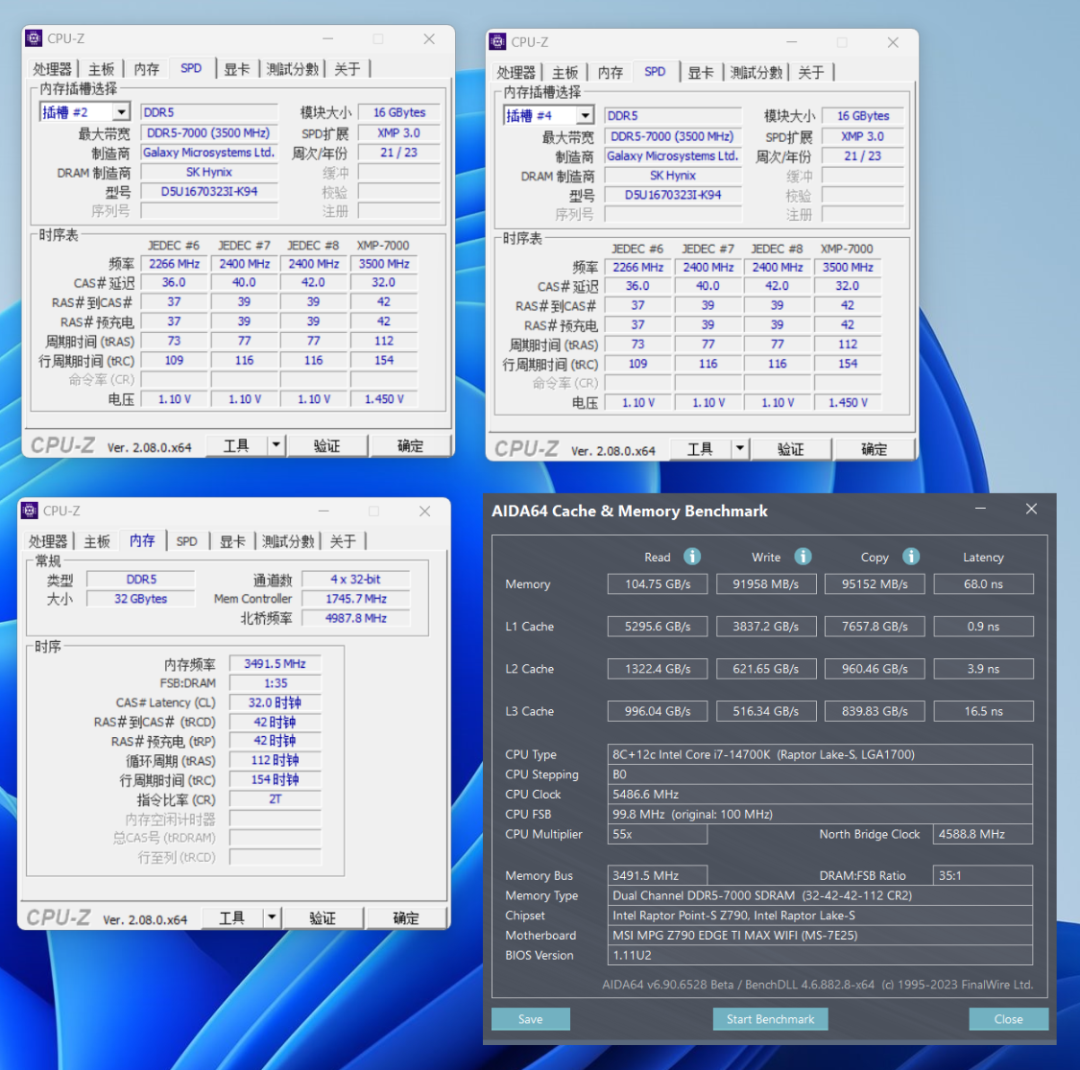Expand 工具 arrow in slot #4 CPU-Z window
Screen dimensions: 1080x1070
click(739, 449)
